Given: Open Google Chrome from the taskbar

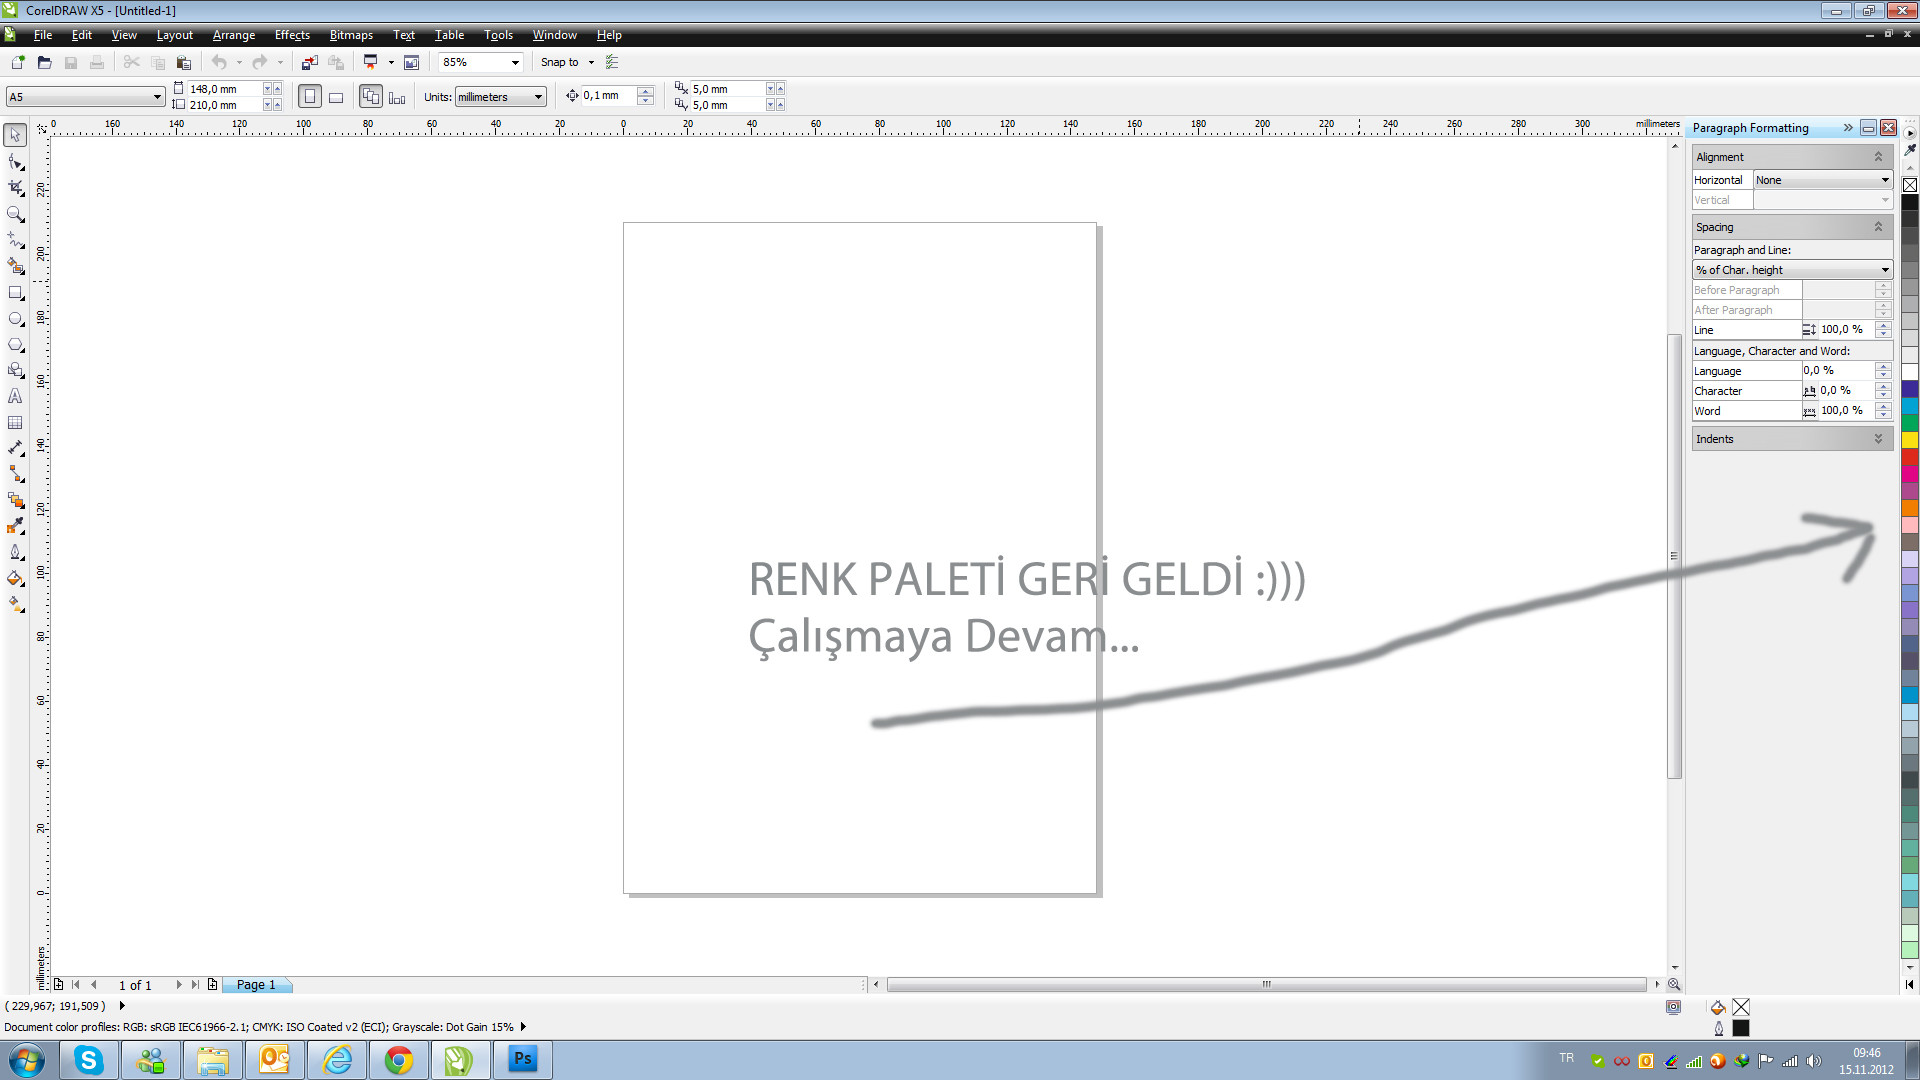Looking at the screenshot, I should [x=399, y=1060].
